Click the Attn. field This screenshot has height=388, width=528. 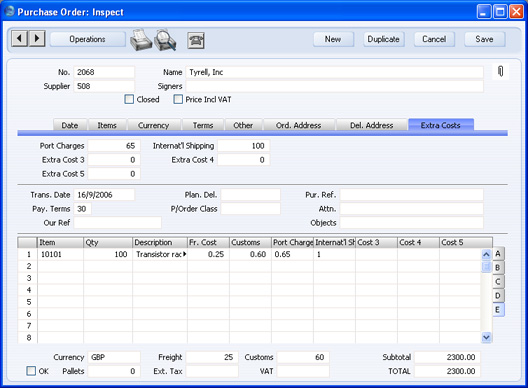point(411,209)
